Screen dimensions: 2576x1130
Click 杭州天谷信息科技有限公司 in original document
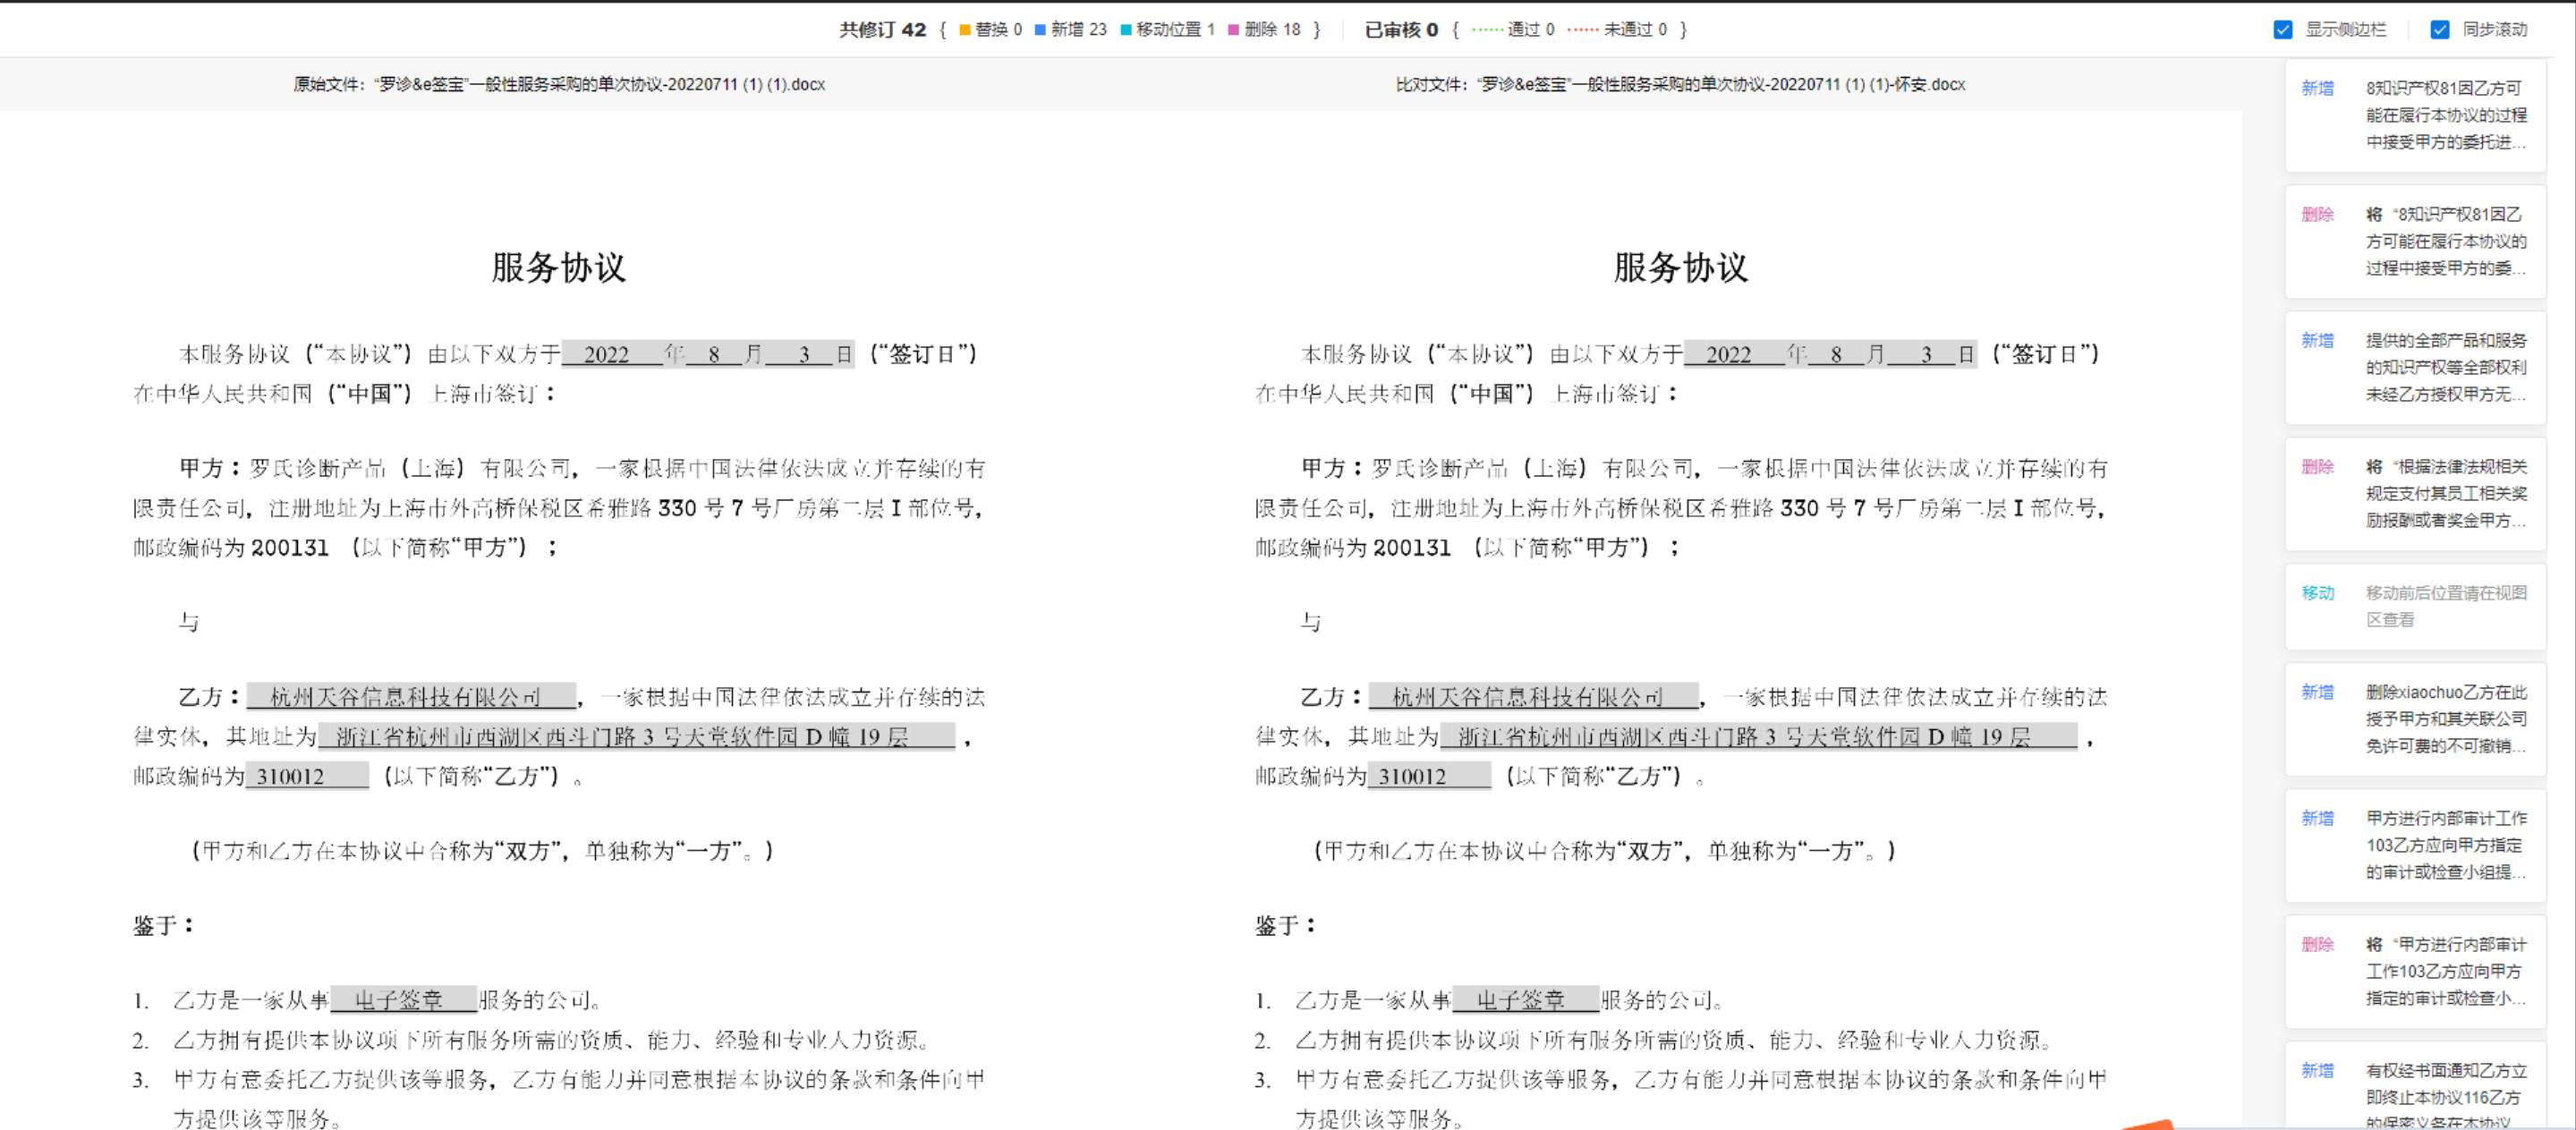click(411, 696)
